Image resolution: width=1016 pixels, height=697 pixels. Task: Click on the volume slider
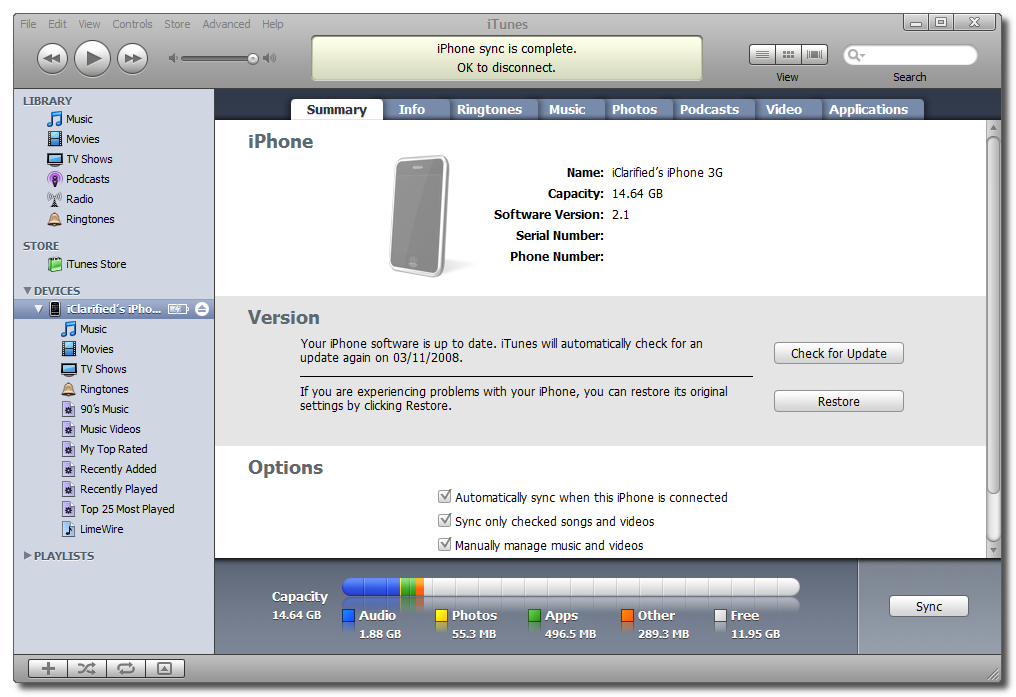click(x=215, y=59)
